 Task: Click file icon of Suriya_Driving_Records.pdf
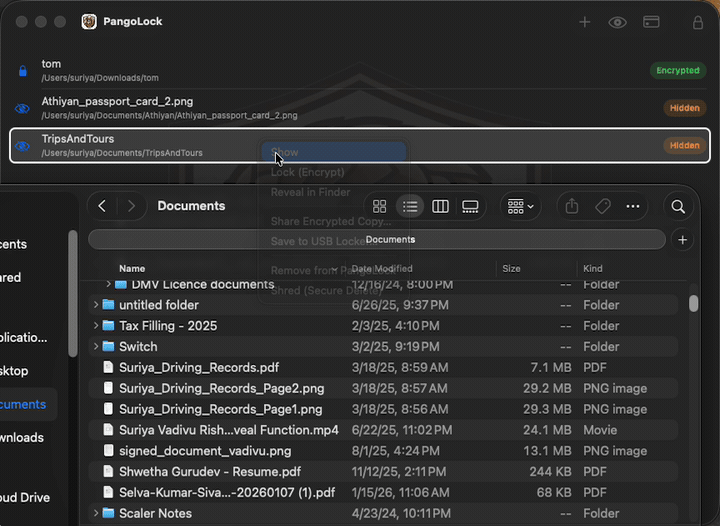point(108,367)
